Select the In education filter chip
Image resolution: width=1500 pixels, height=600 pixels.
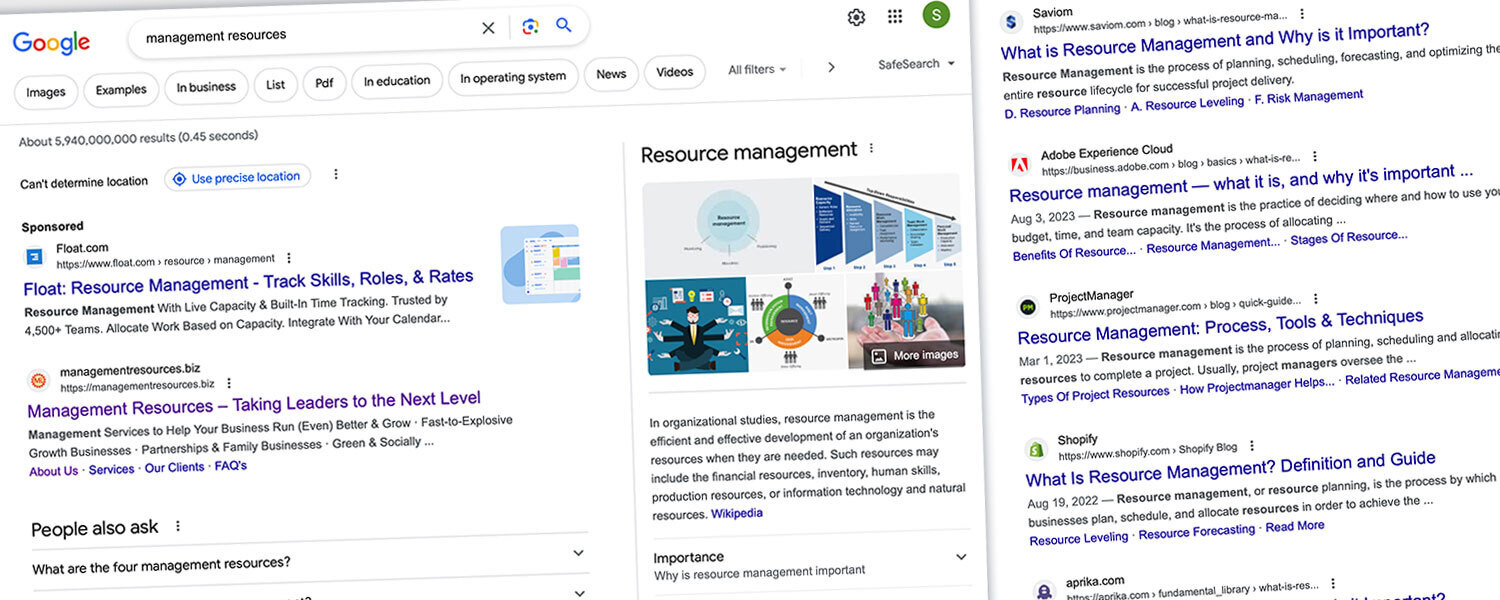pos(397,81)
